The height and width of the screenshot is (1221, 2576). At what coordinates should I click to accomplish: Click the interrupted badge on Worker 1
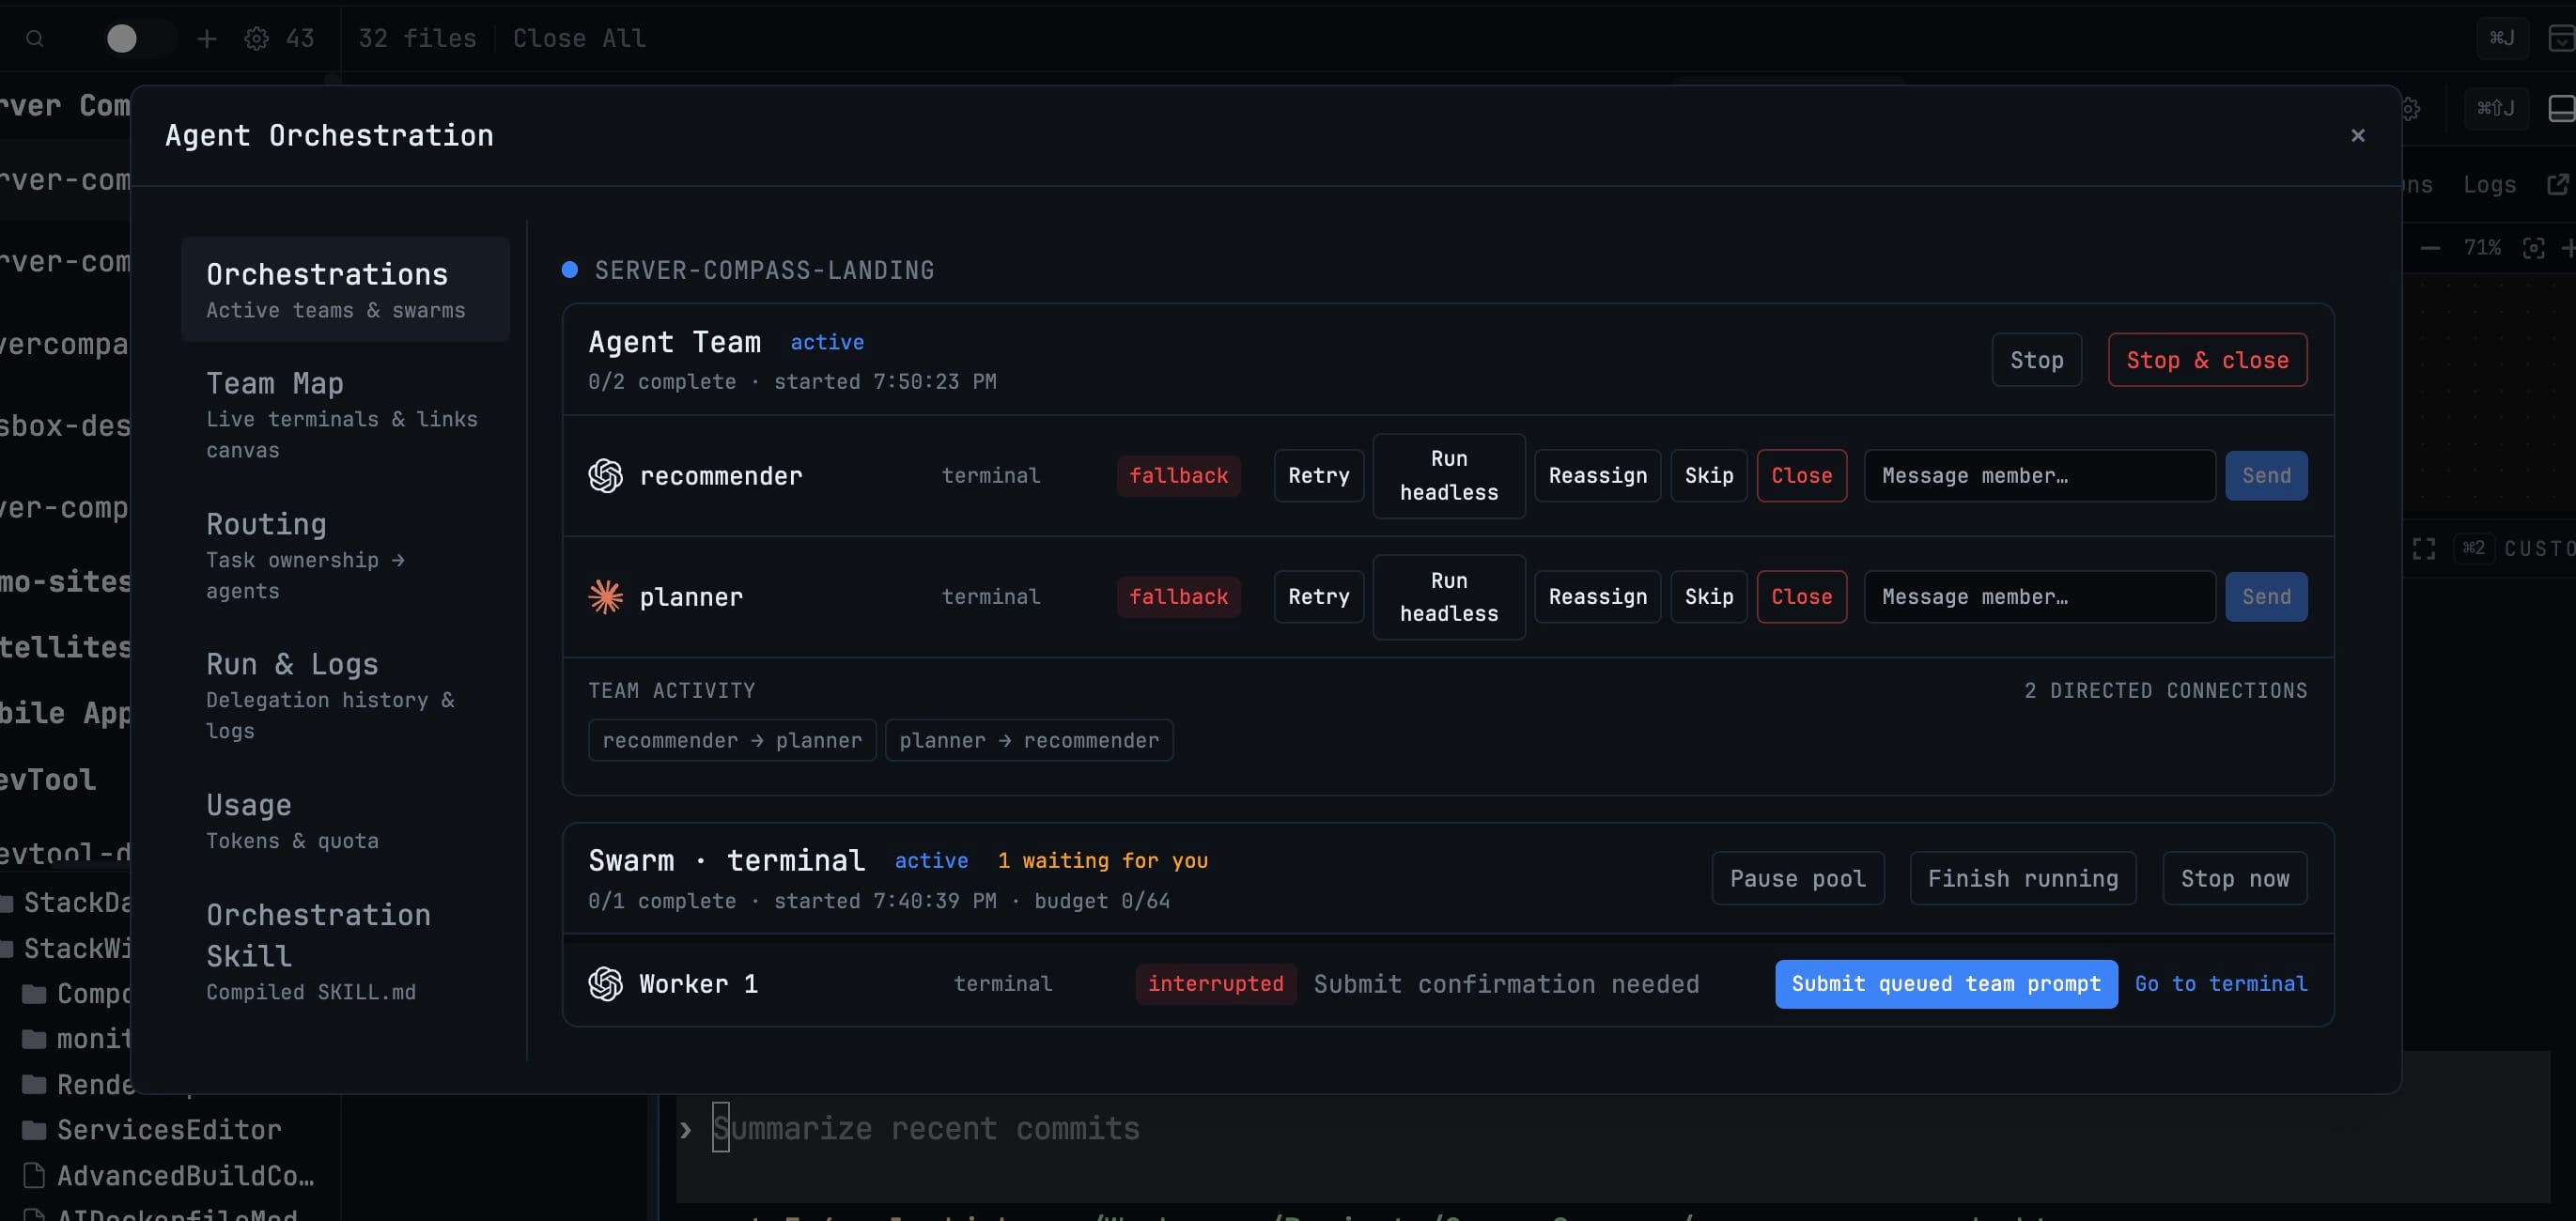[1215, 984]
